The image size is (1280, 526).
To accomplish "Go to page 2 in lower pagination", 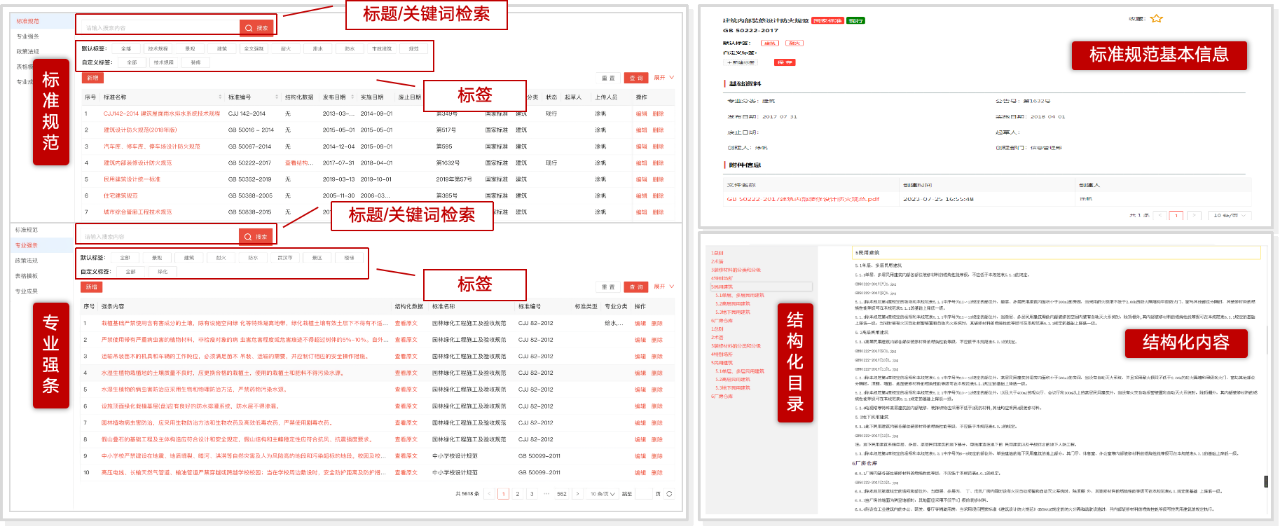I will (x=516, y=494).
